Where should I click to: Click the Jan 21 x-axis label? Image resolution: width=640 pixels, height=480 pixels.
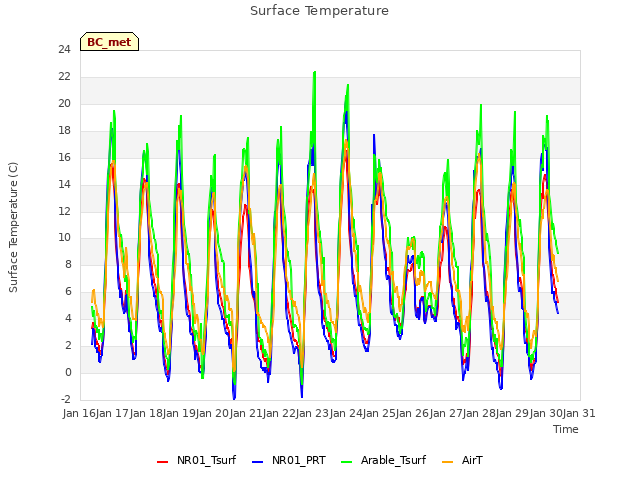tap(246, 413)
